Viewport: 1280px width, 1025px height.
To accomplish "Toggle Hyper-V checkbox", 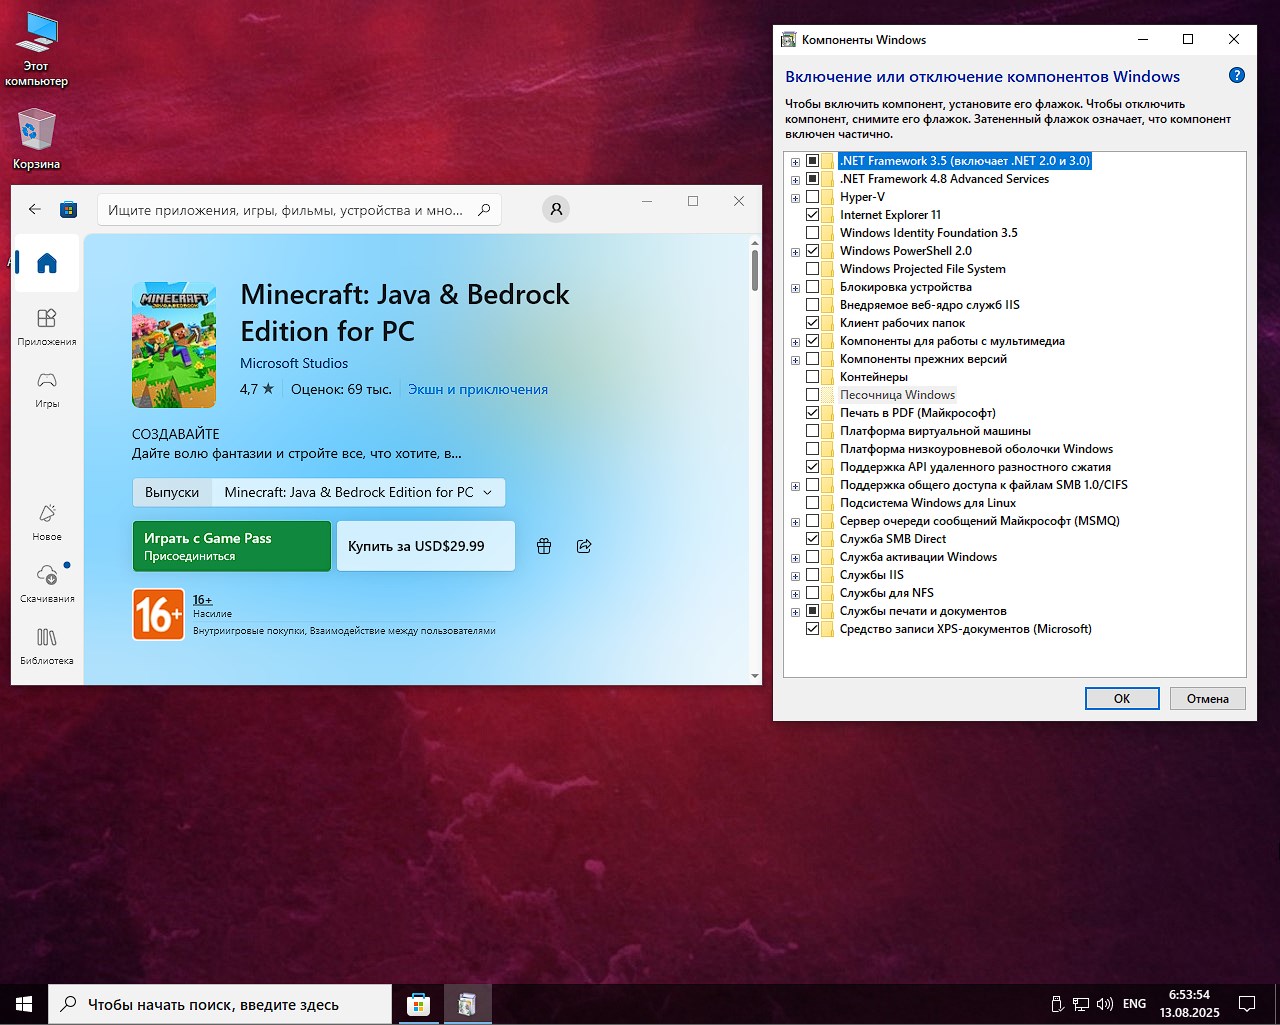I will 813,197.
